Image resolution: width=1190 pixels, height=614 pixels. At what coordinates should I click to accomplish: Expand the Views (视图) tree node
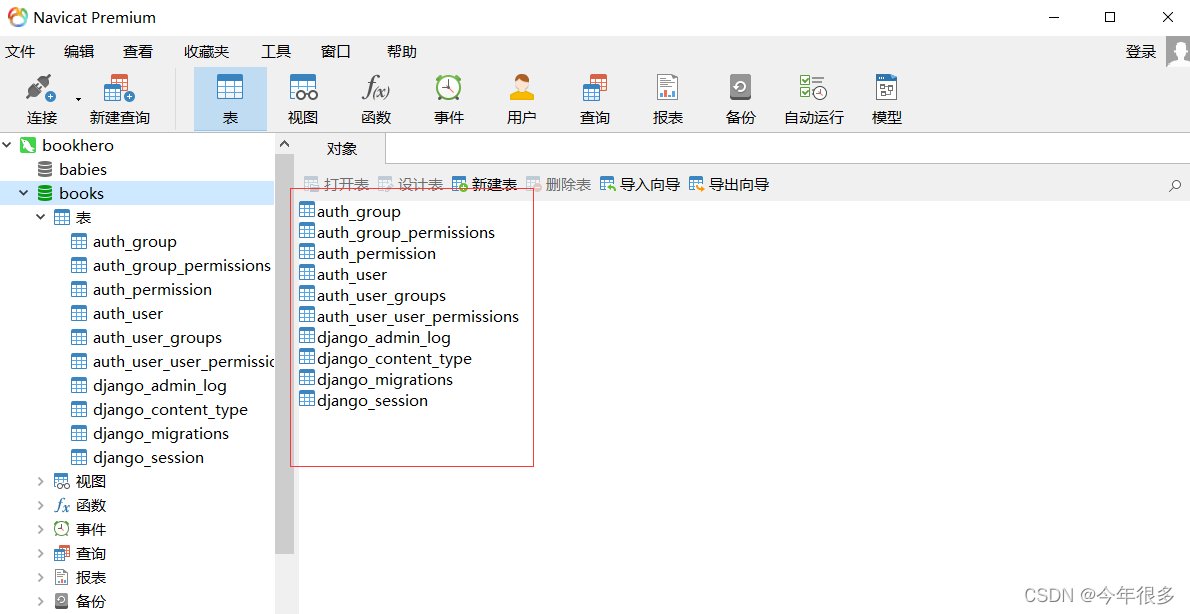(x=40, y=481)
